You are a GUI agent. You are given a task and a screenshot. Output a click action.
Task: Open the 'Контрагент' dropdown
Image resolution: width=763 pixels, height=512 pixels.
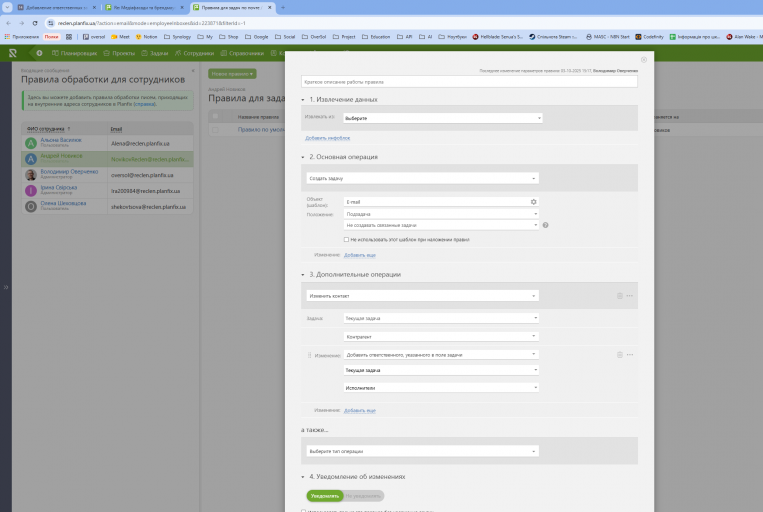tap(441, 336)
